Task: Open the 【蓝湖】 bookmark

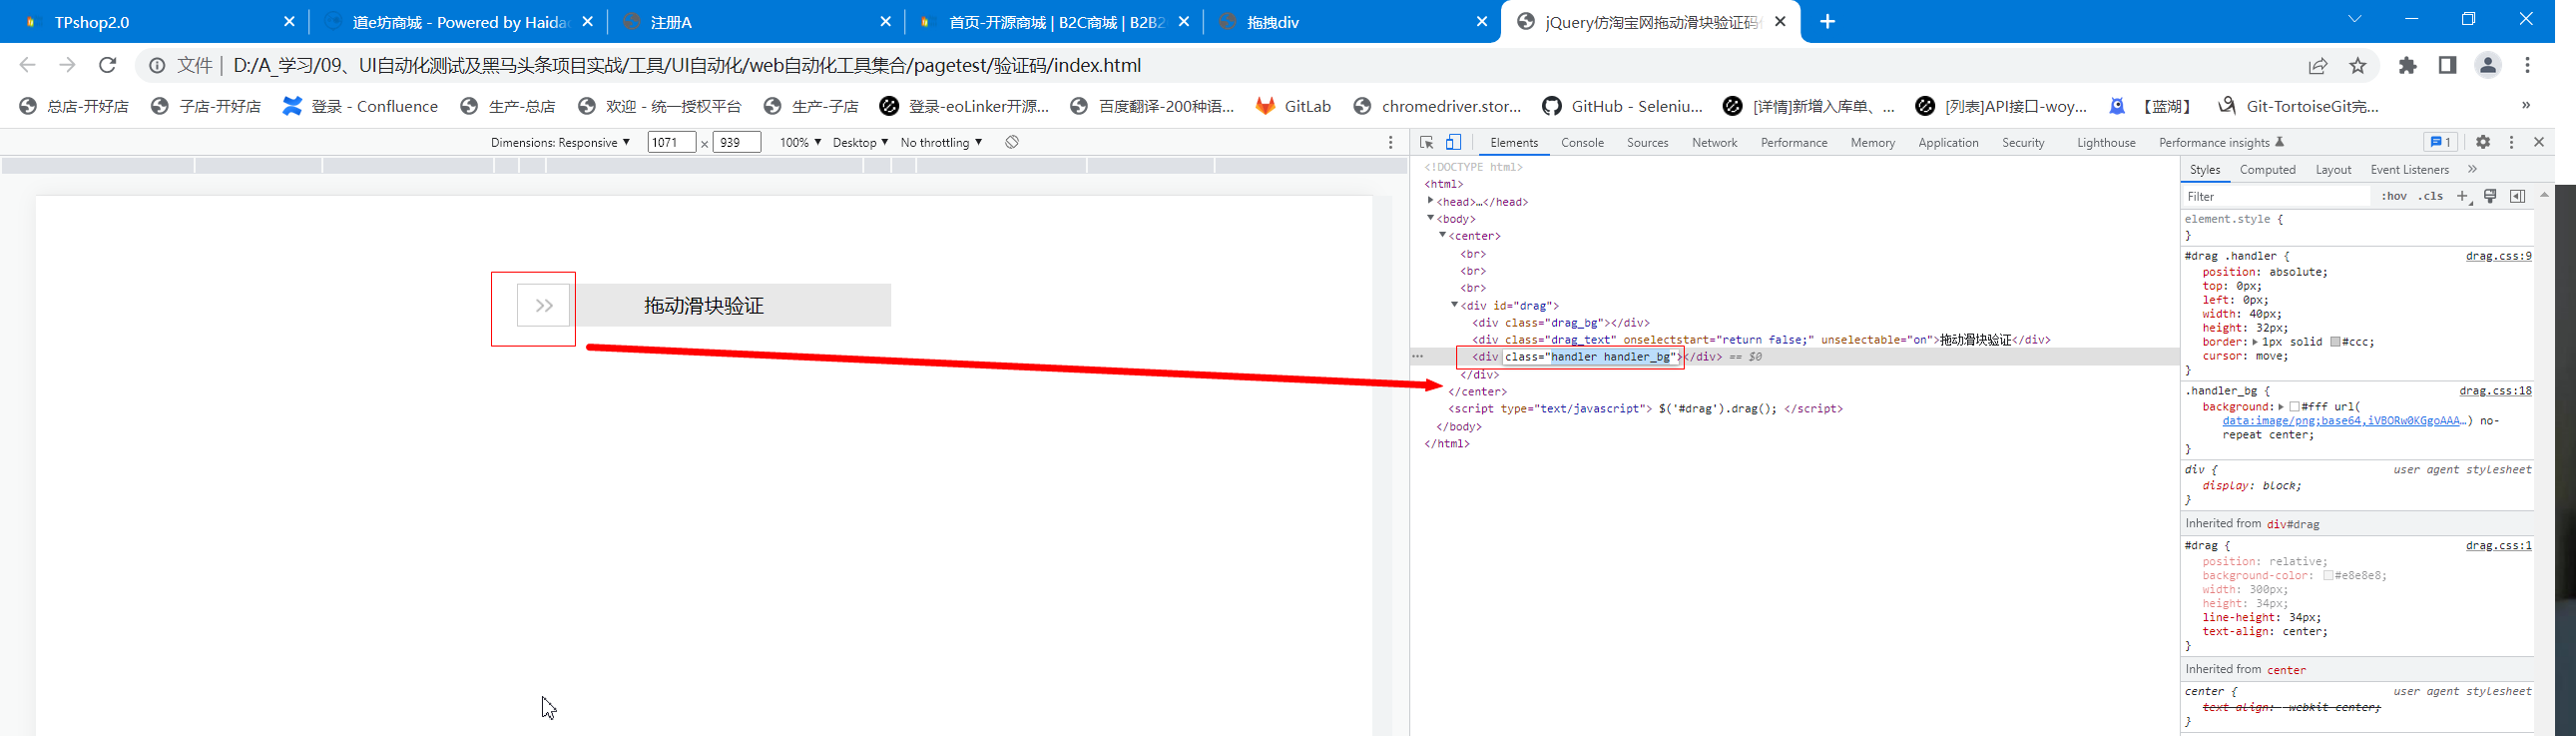Action: (2152, 106)
